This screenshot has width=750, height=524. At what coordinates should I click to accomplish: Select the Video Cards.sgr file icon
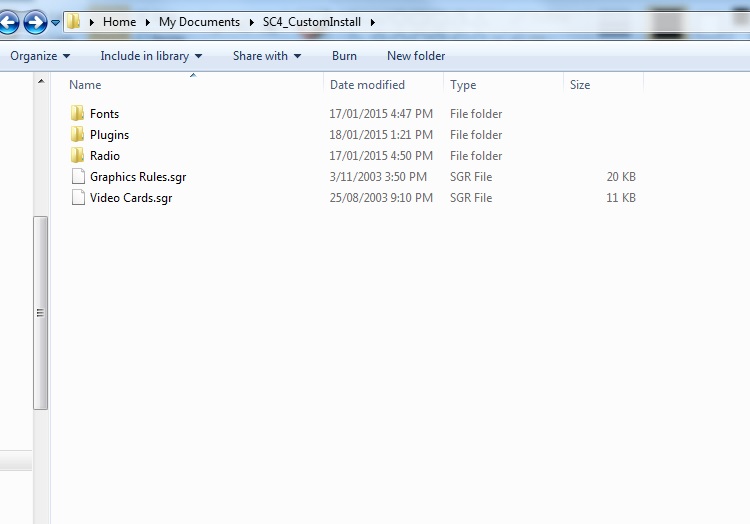point(78,197)
